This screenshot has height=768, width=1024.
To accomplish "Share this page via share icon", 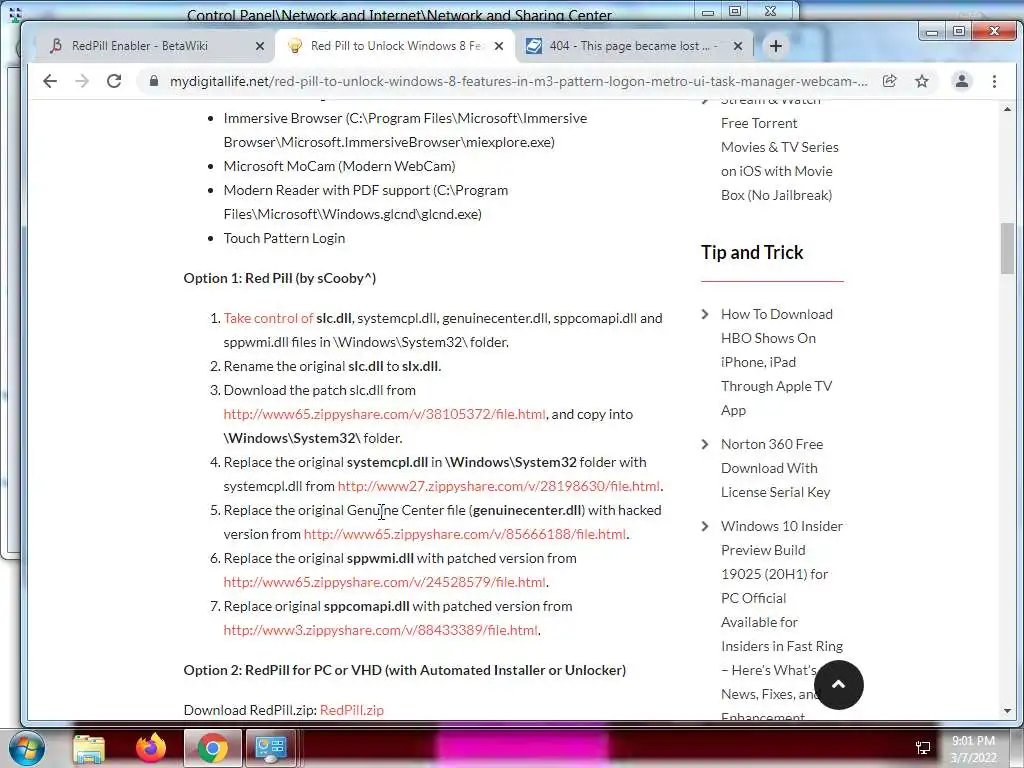I will pyautogui.click(x=889, y=81).
